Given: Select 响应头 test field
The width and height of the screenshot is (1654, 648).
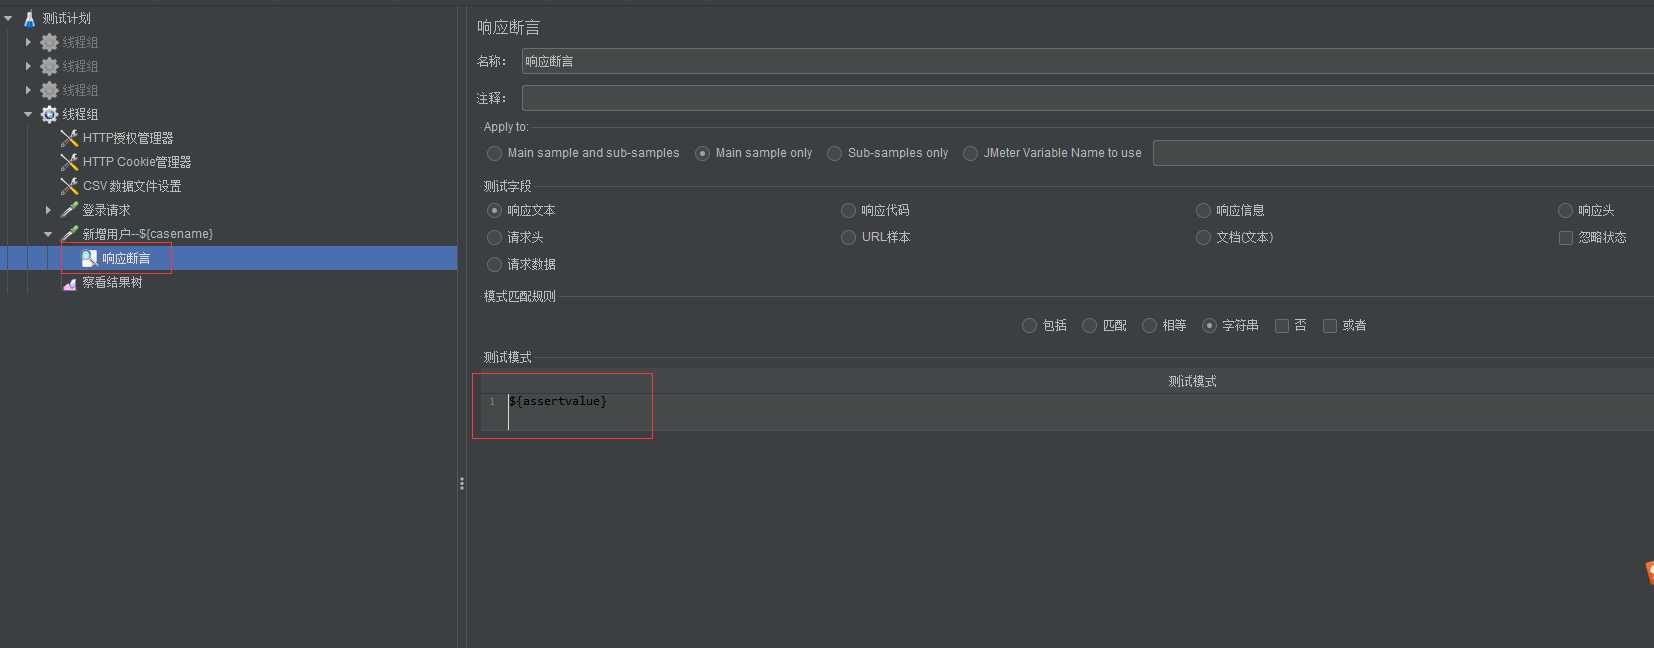Looking at the screenshot, I should 1565,210.
